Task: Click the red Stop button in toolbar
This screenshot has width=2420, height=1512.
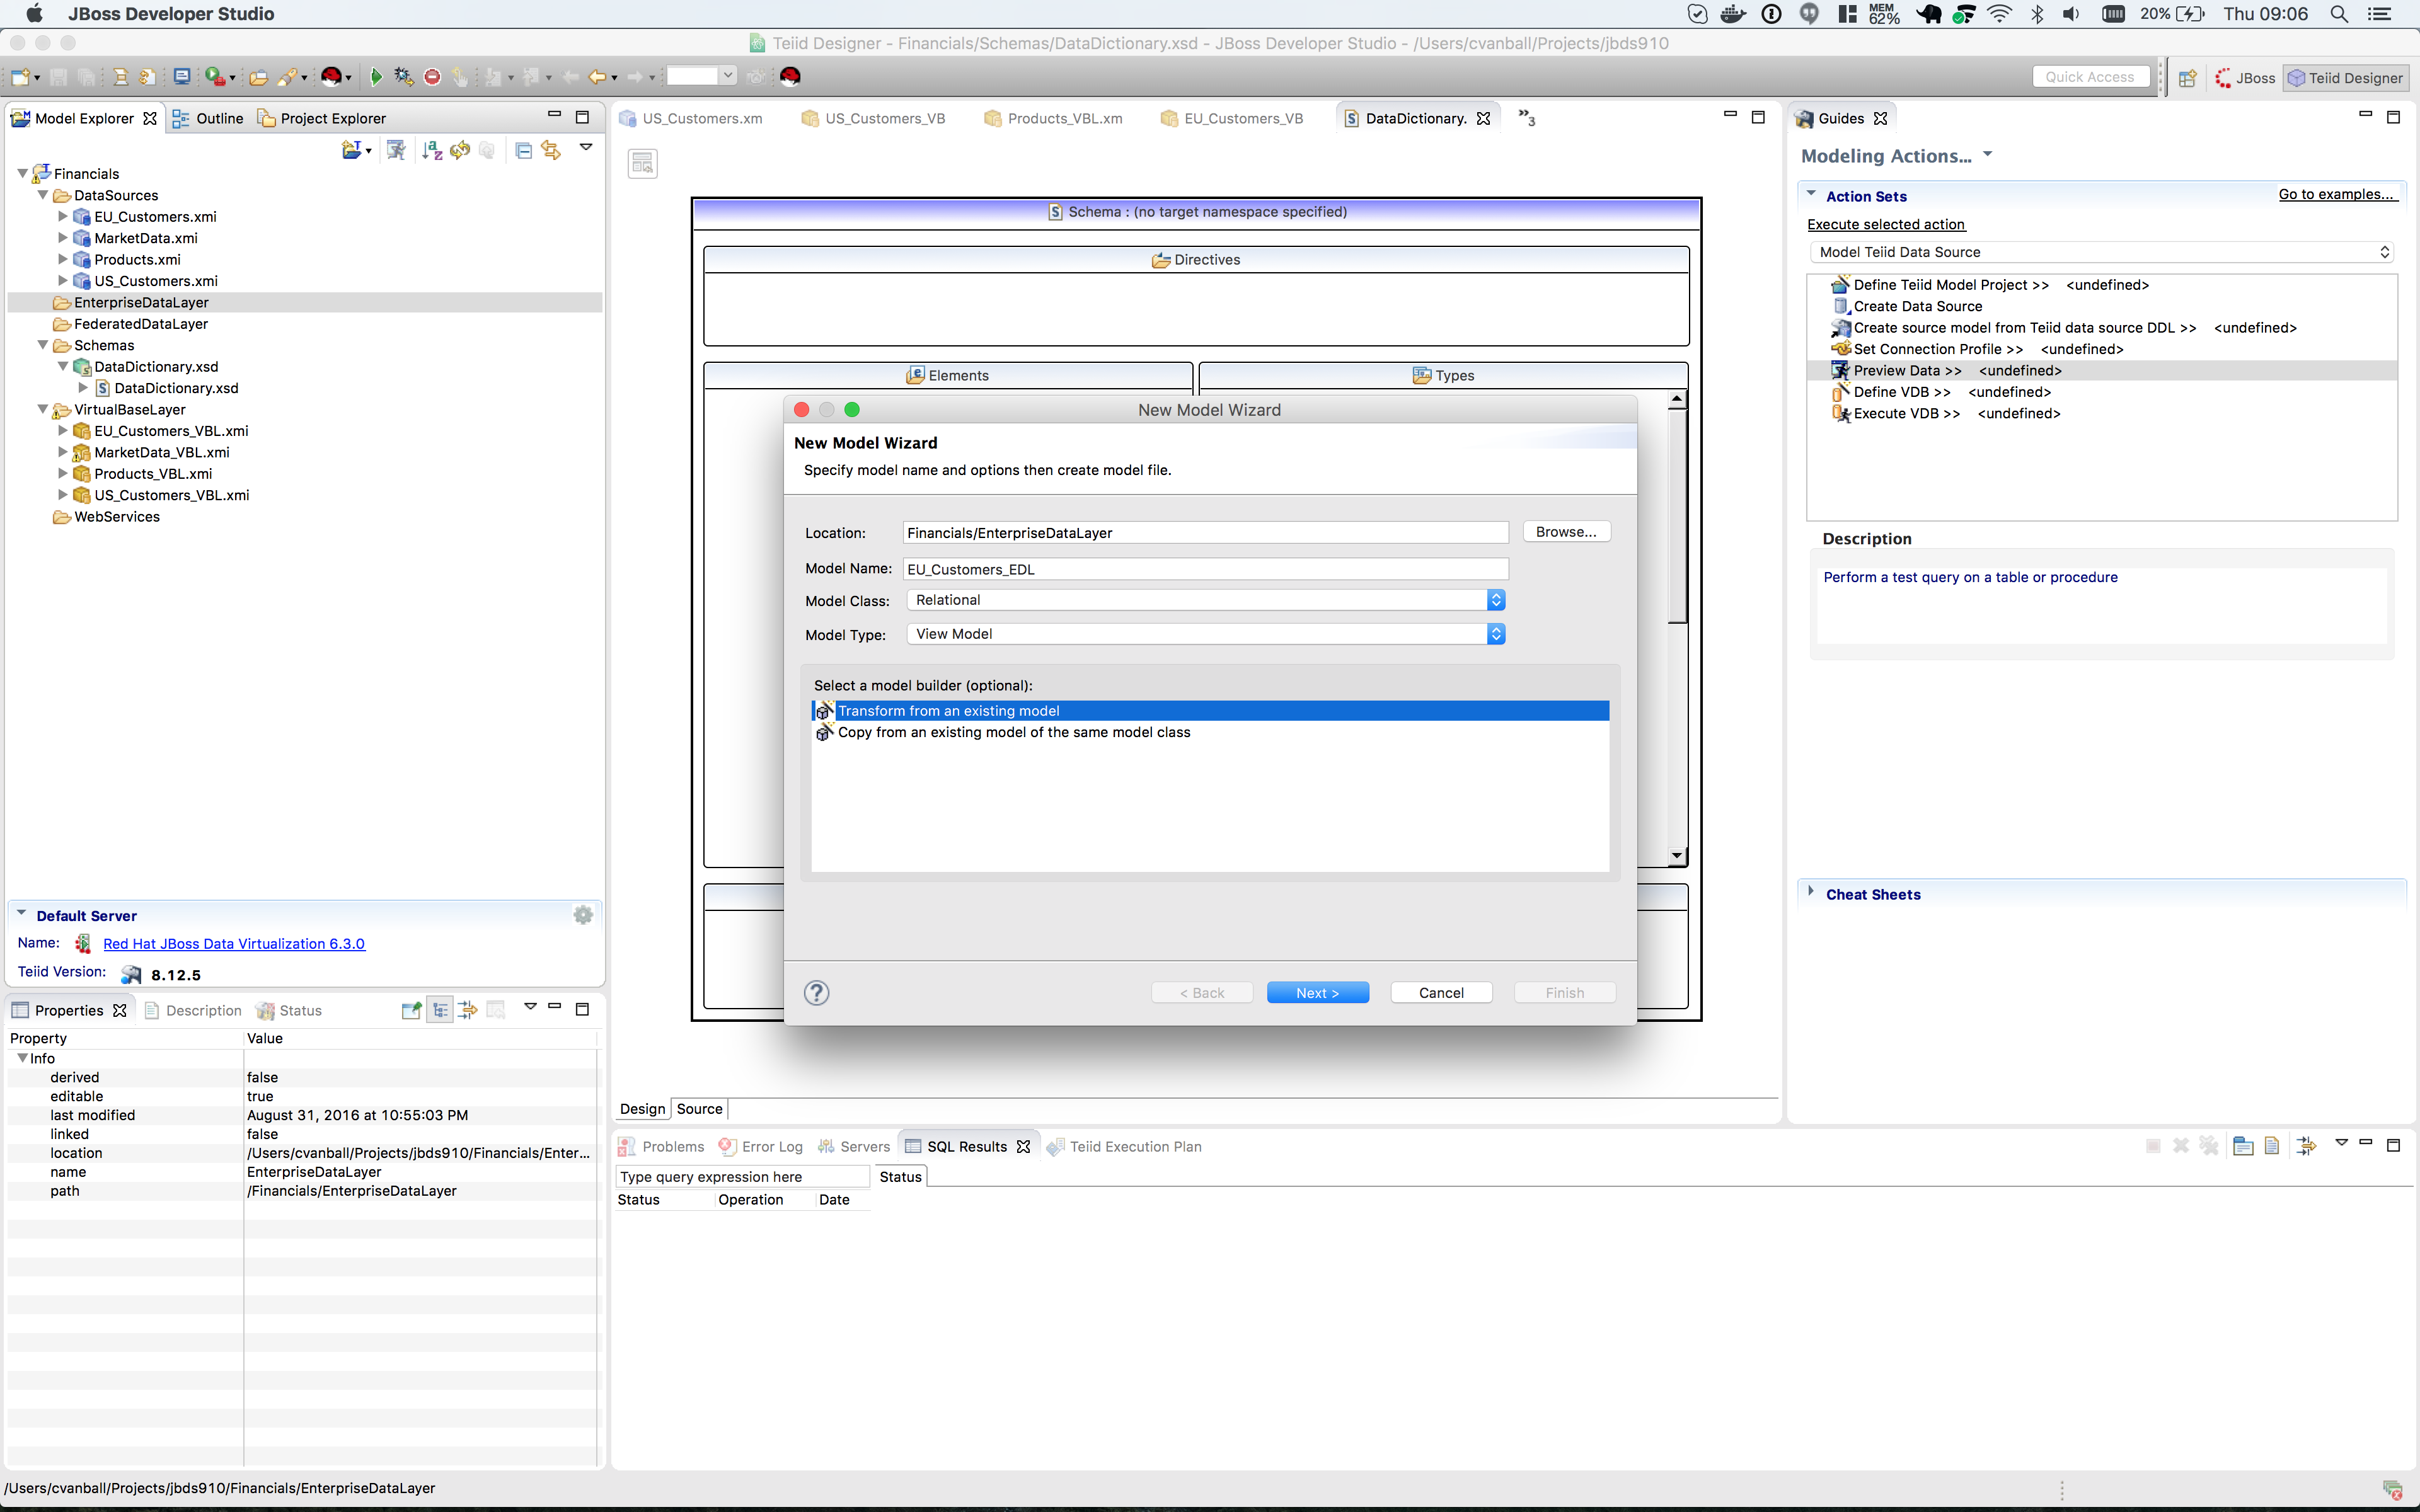Action: [x=432, y=77]
